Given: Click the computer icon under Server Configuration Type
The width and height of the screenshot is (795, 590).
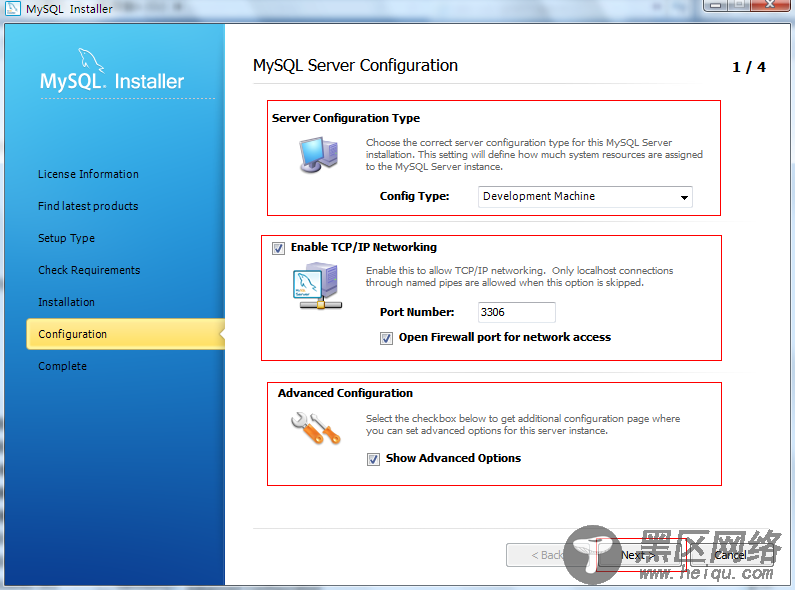Looking at the screenshot, I should tap(318, 155).
